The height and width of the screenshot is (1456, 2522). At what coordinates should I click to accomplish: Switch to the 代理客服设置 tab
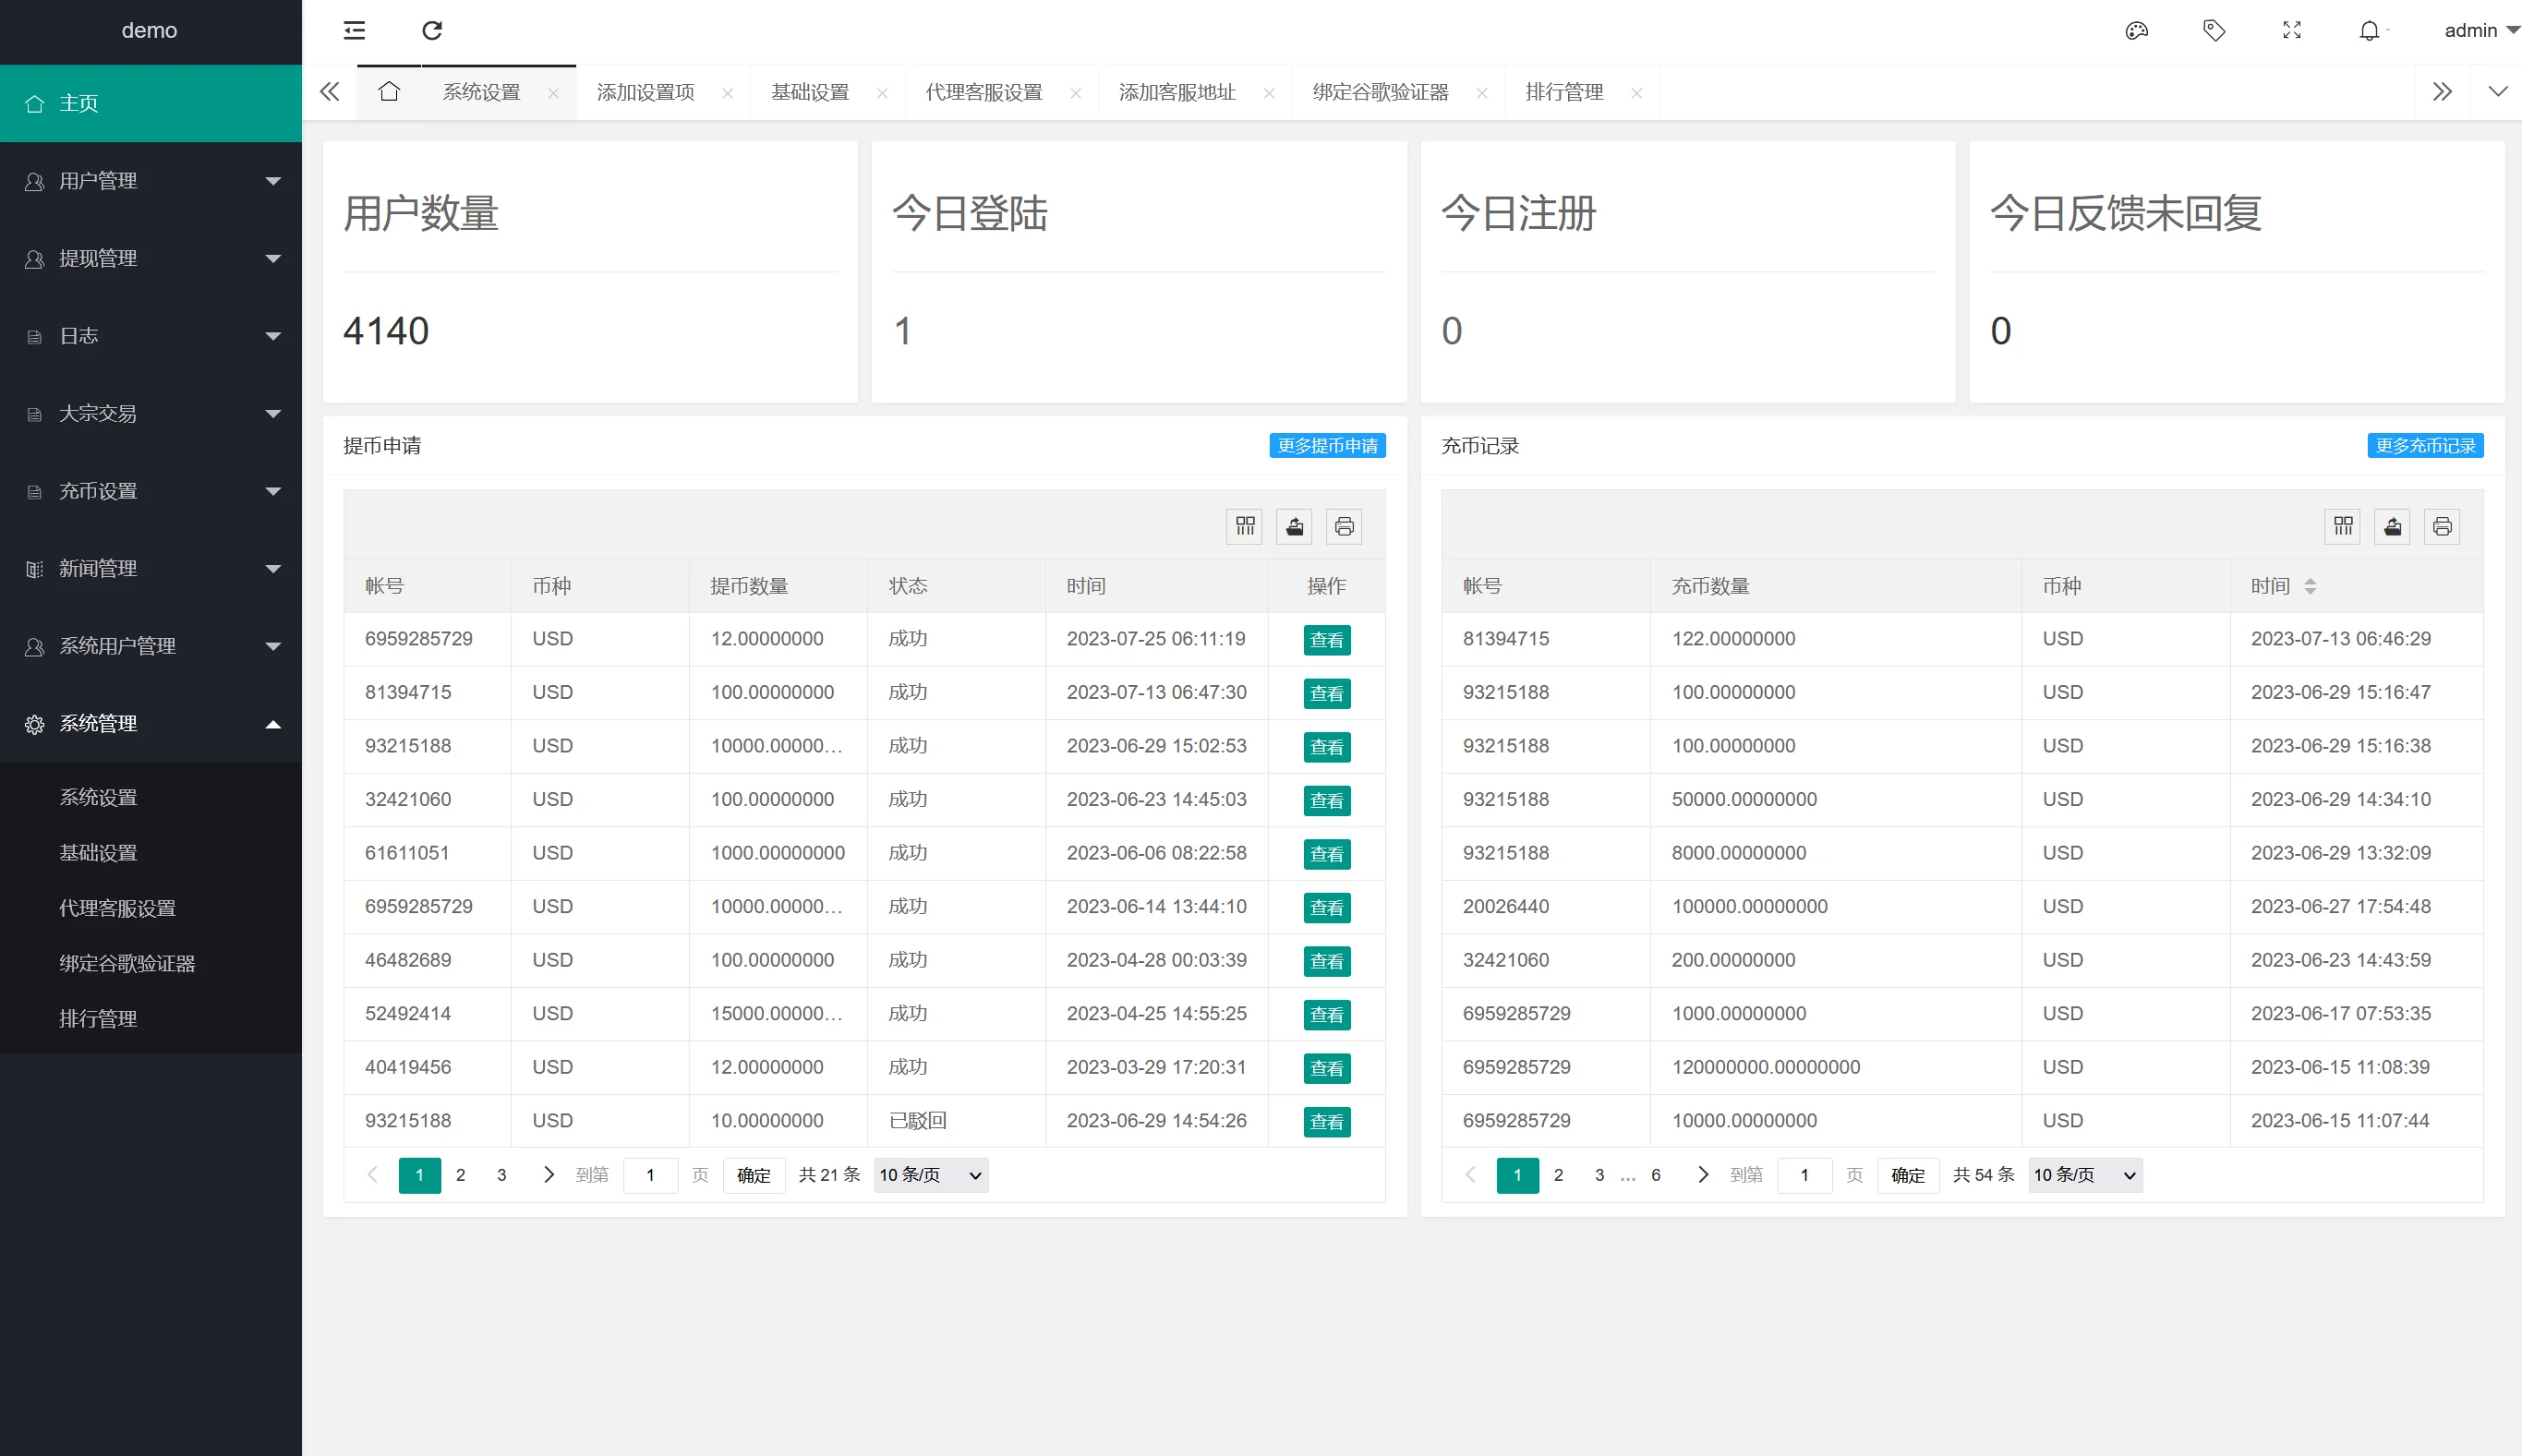click(983, 92)
